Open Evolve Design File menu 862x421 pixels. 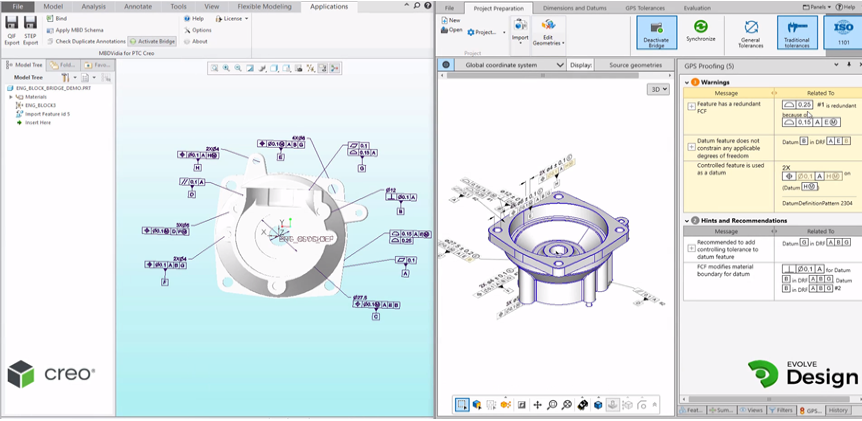tap(449, 8)
